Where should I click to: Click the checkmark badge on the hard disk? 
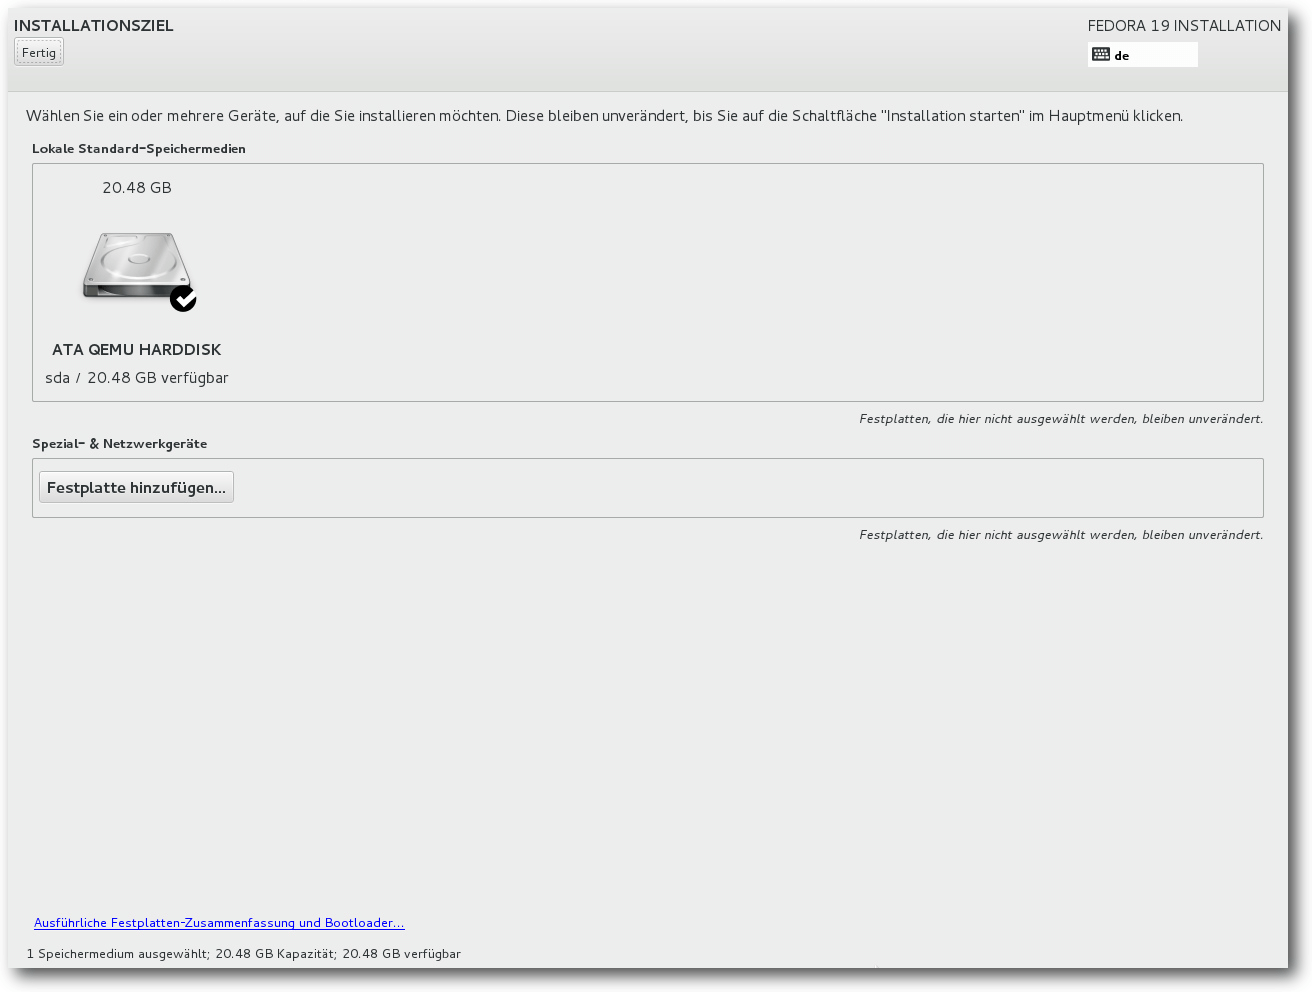[x=183, y=298]
